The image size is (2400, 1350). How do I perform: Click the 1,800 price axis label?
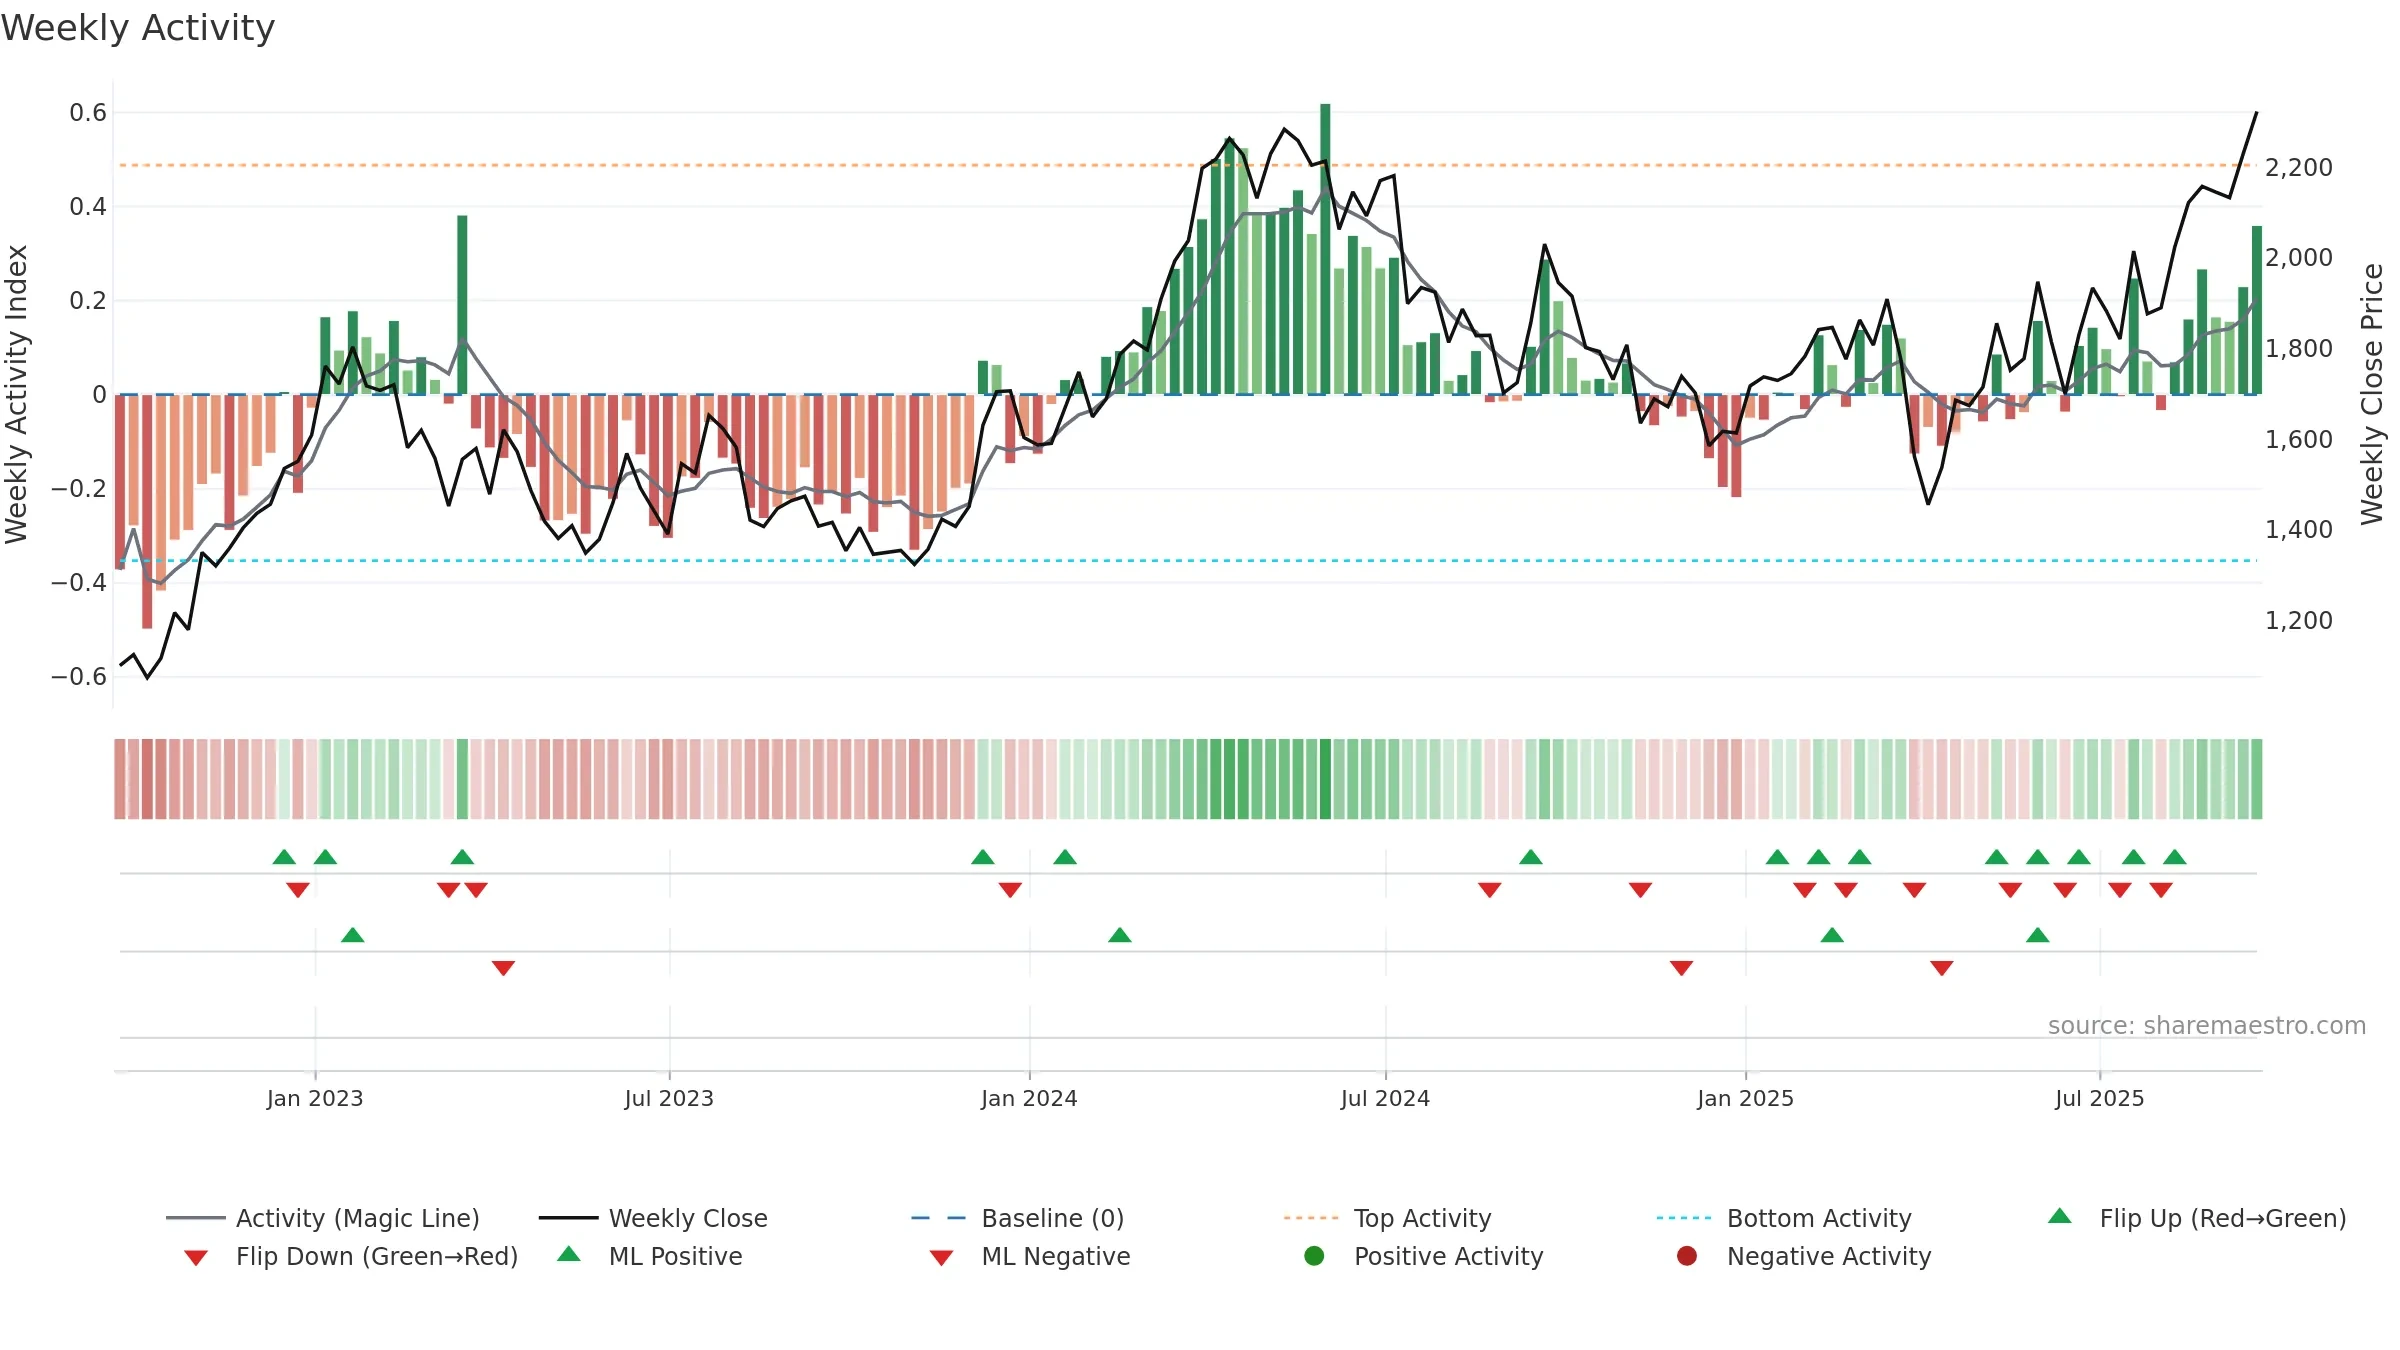point(2299,348)
